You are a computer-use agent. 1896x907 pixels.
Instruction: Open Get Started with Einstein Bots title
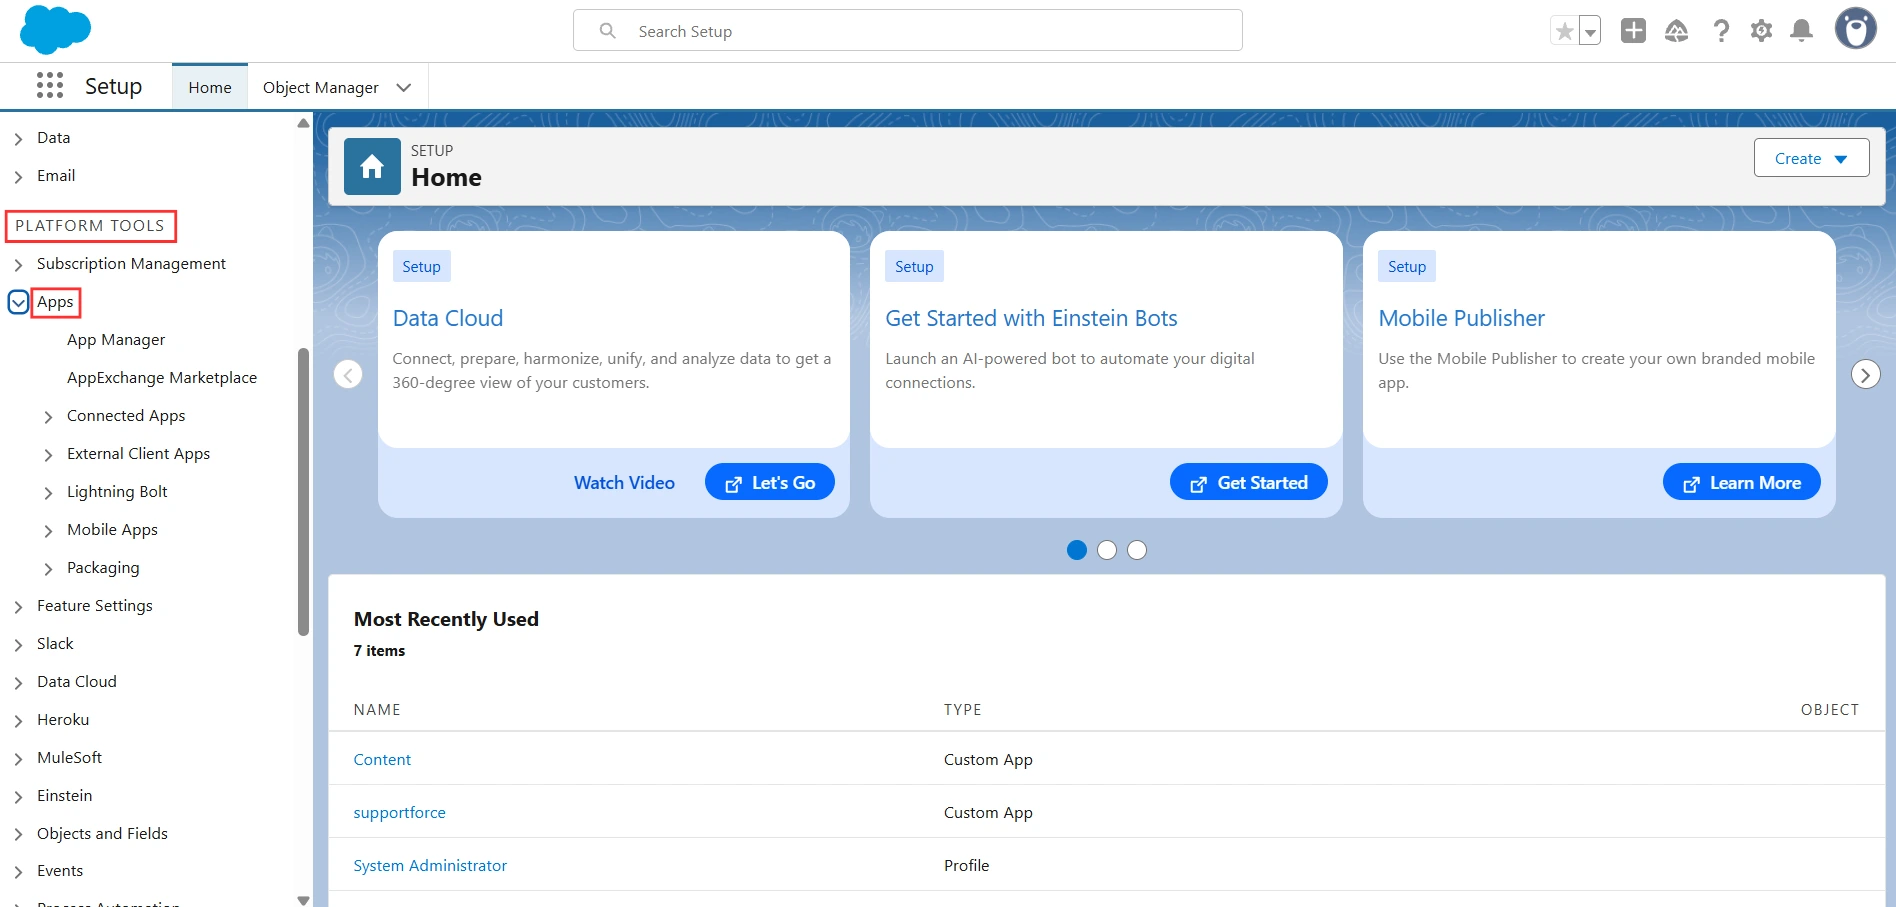coord(1031,318)
